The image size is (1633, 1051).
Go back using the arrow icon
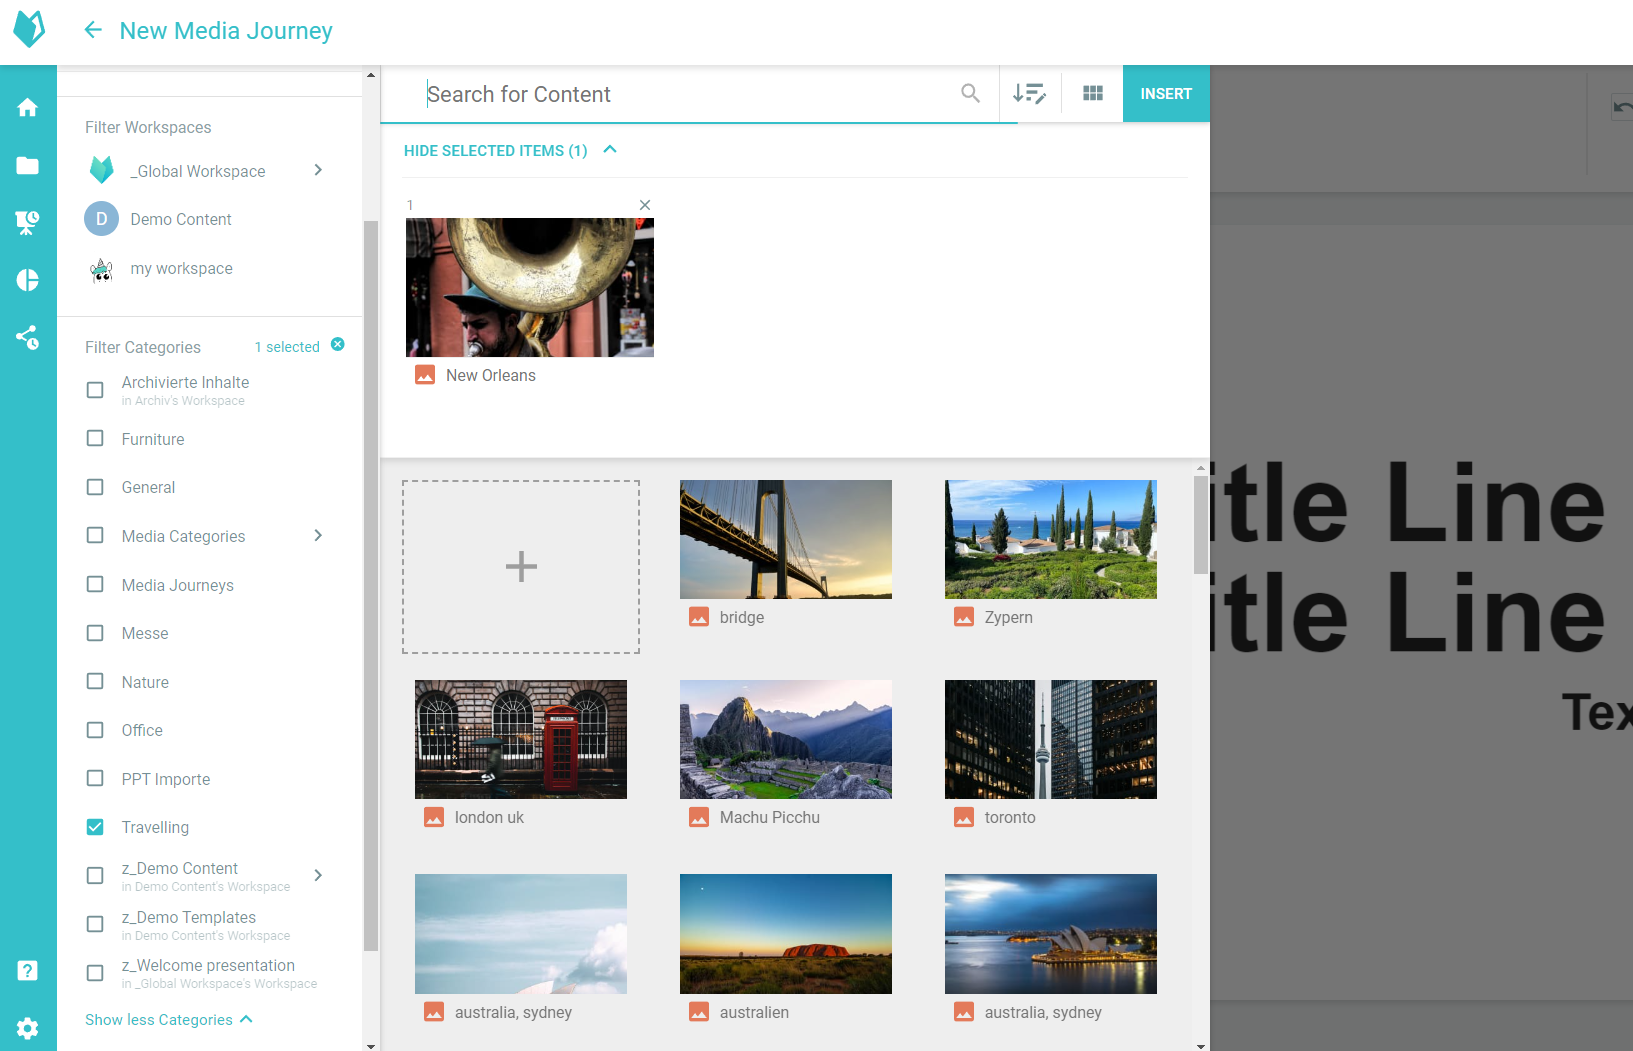93,30
